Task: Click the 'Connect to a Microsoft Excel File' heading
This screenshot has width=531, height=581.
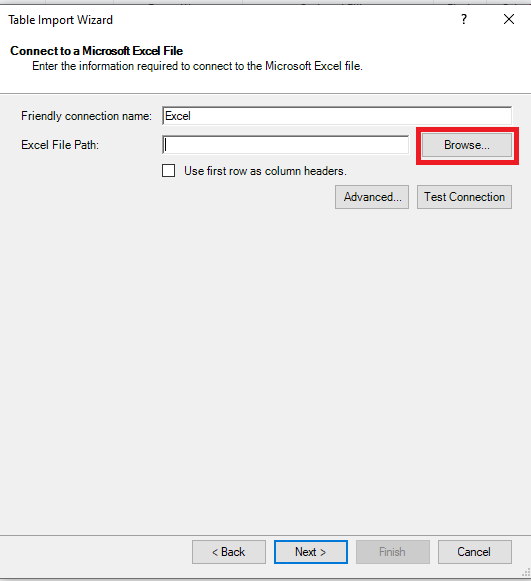Action: (97, 51)
